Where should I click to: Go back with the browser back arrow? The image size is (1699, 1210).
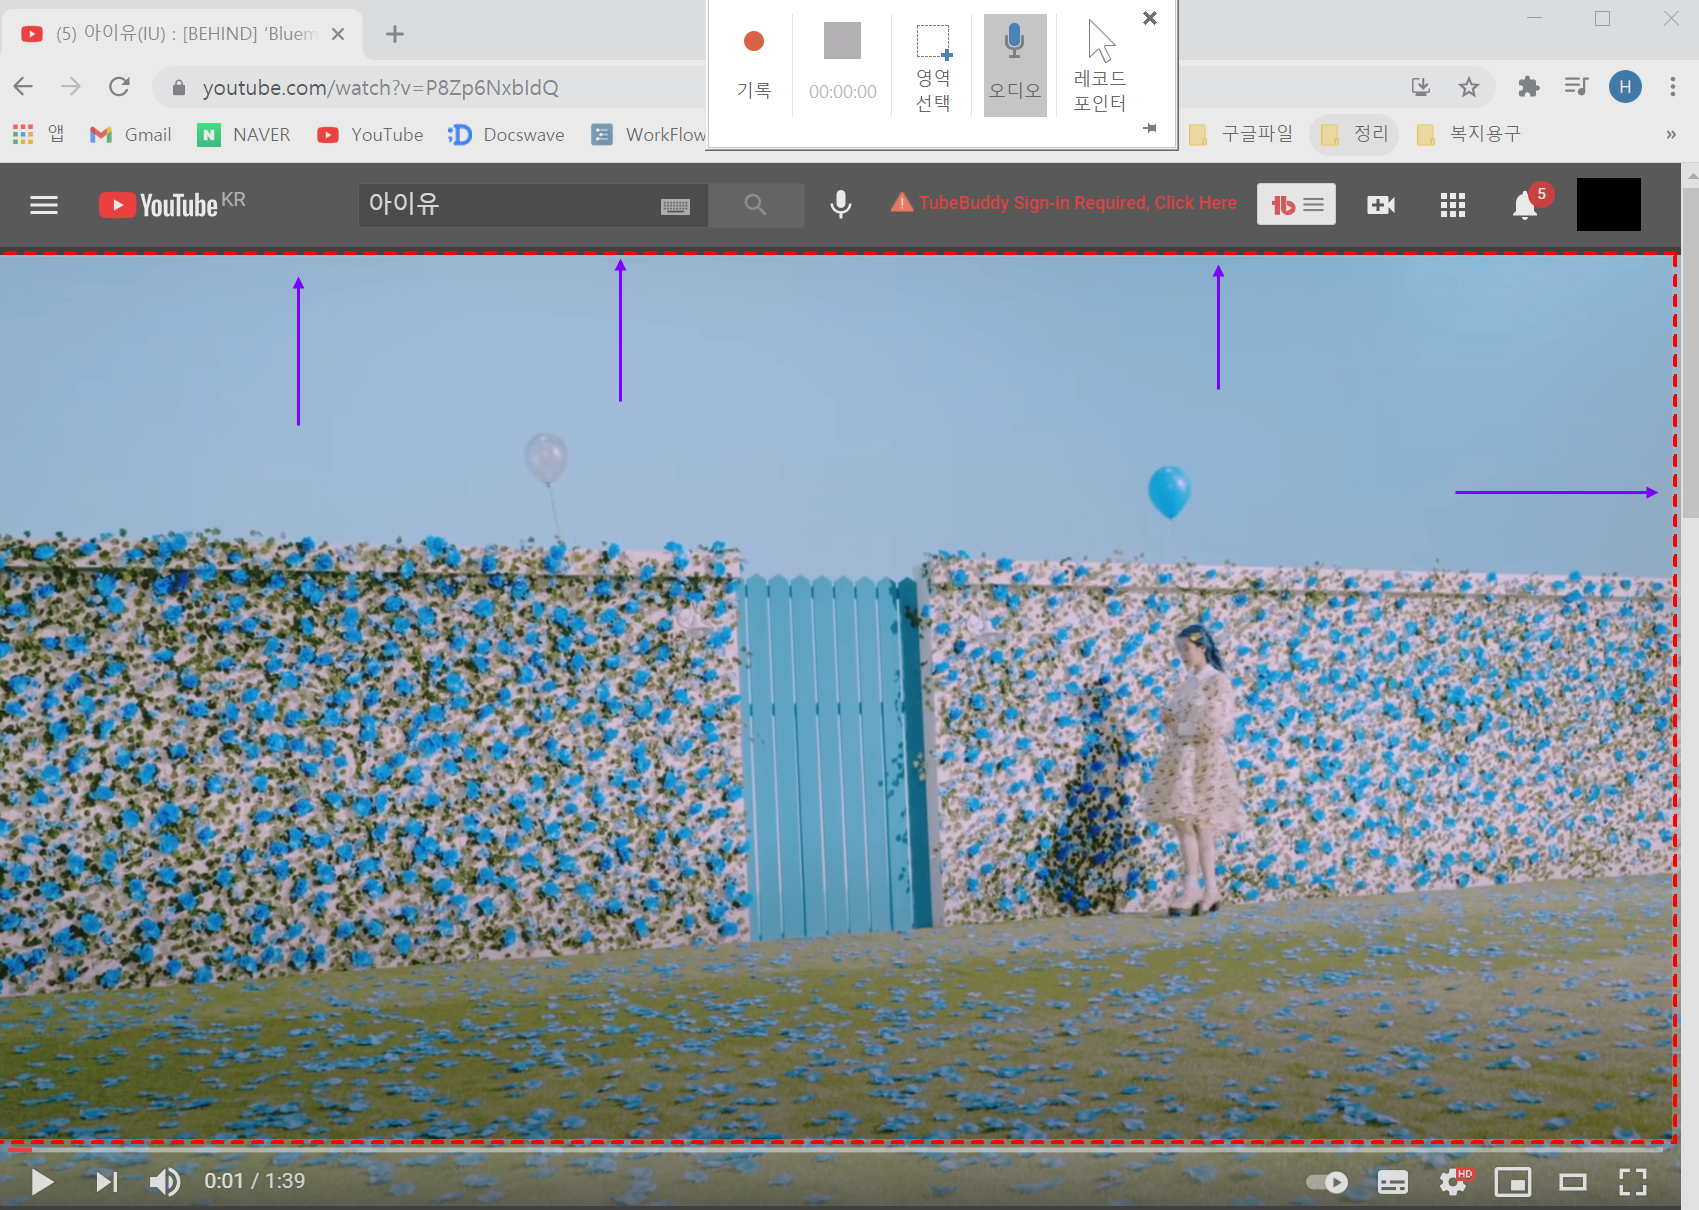click(x=24, y=87)
